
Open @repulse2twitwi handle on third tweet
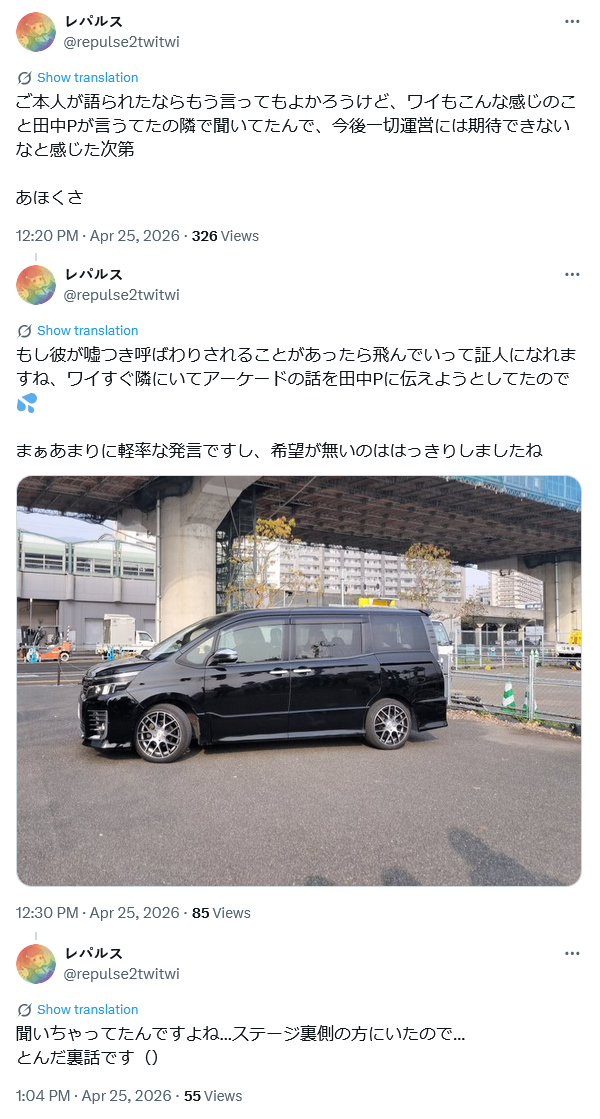point(122,974)
